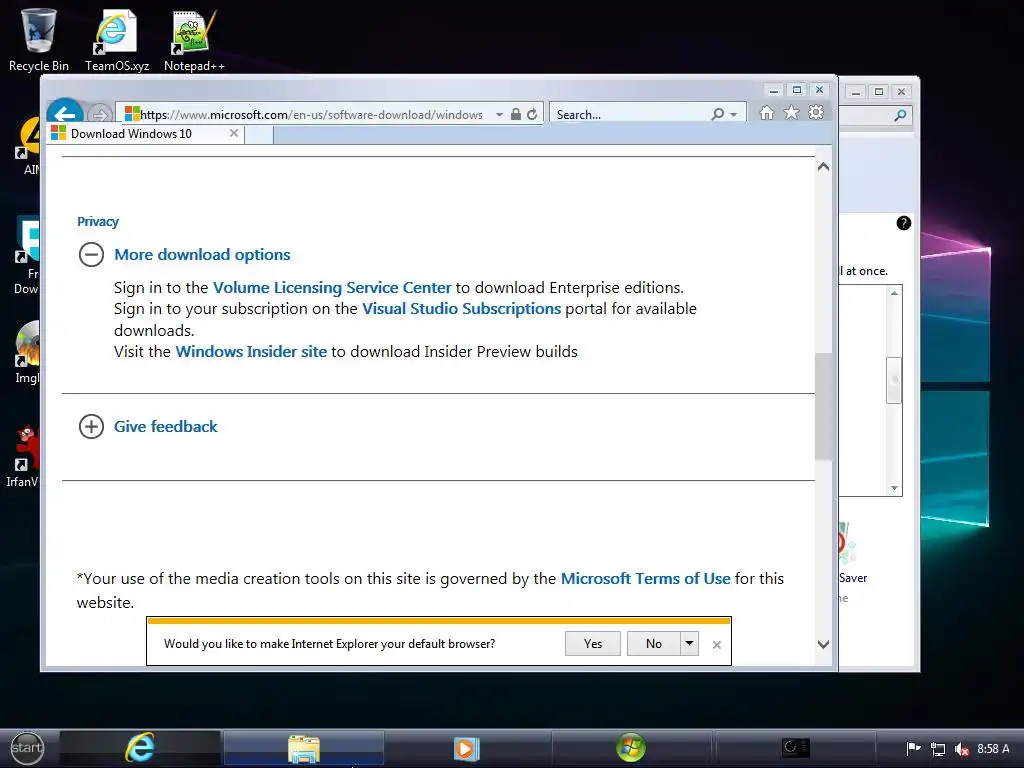This screenshot has height=768, width=1024.
Task: Click the vertical scrollbar thumb in IE
Action: 824,406
